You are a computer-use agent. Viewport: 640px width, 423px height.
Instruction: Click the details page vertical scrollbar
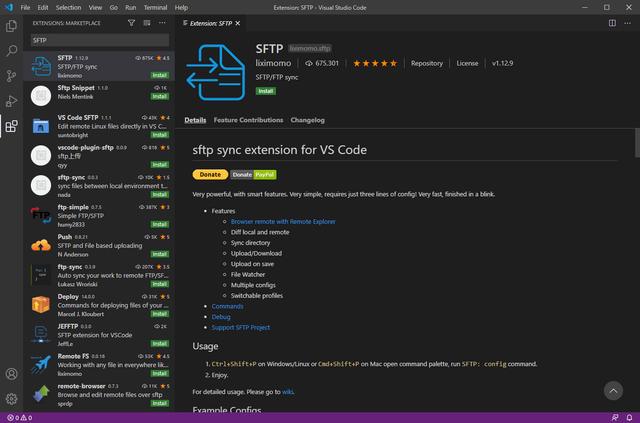pos(637,142)
